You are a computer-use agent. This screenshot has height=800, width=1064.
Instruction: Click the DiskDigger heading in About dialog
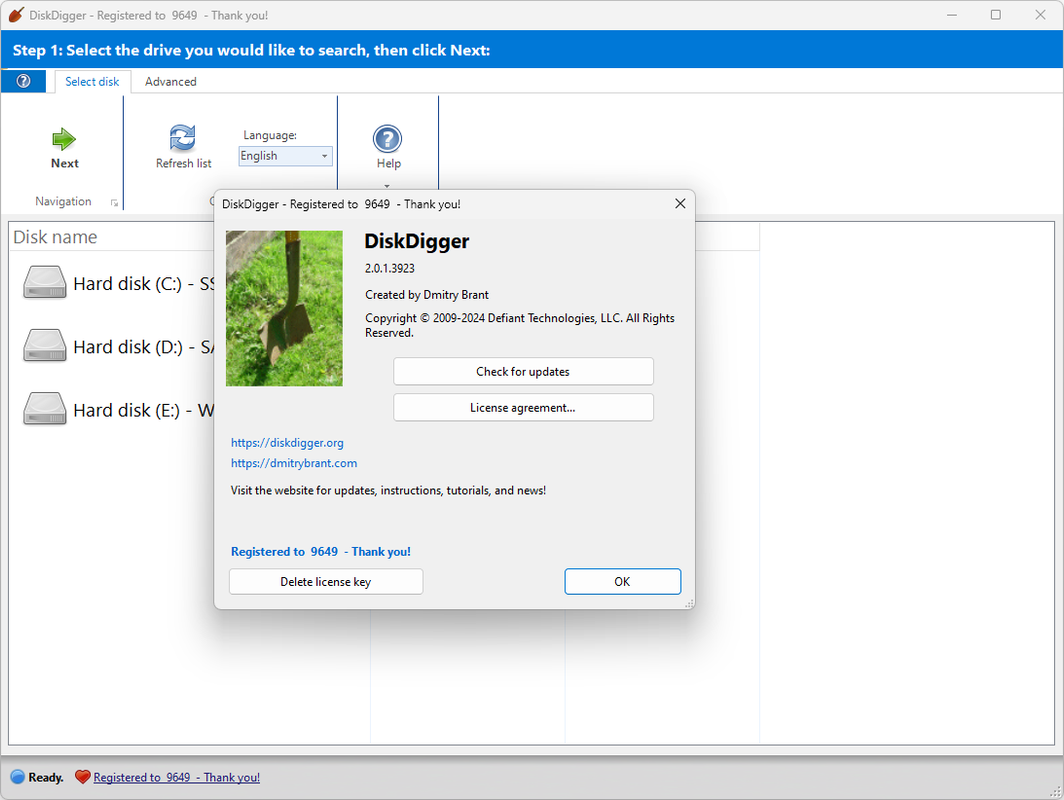tap(417, 241)
